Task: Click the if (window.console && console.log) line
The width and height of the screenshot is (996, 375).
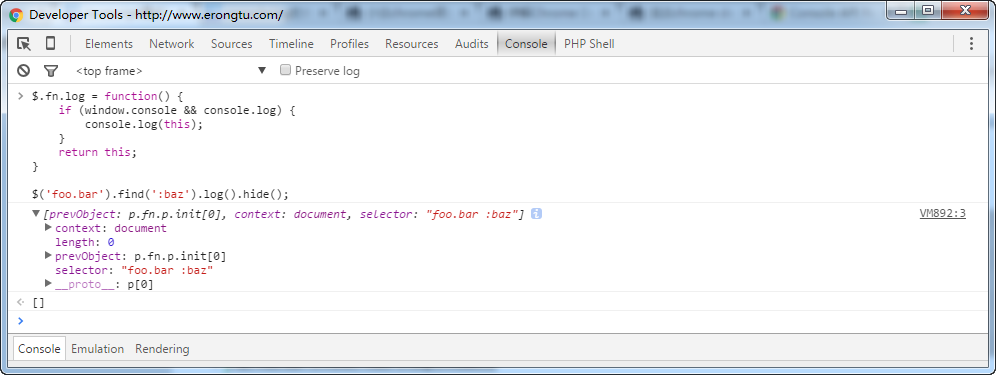Action: [x=177, y=110]
